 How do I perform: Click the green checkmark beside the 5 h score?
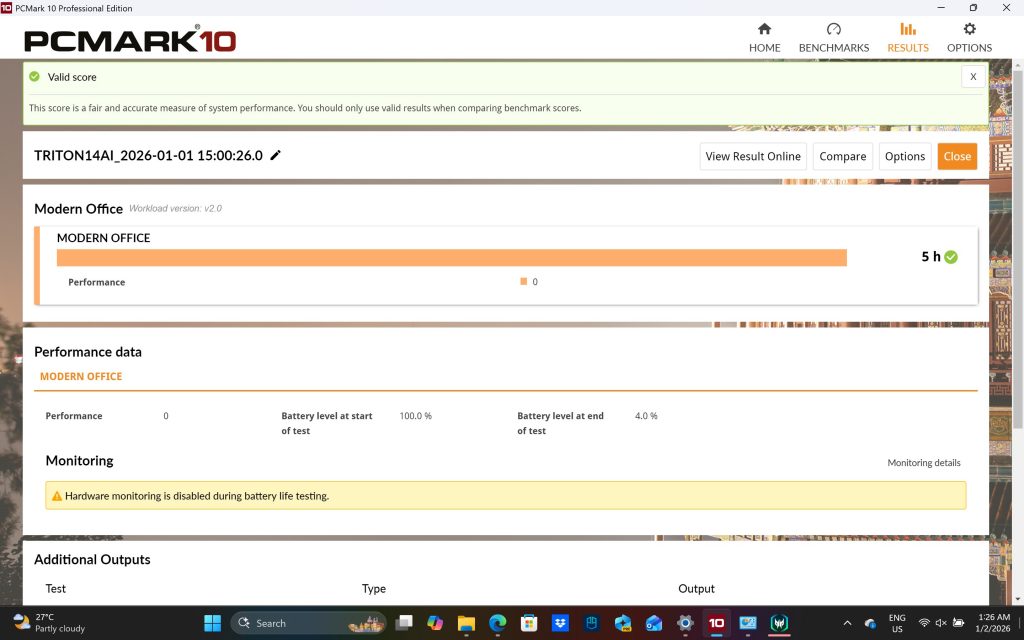(950, 256)
